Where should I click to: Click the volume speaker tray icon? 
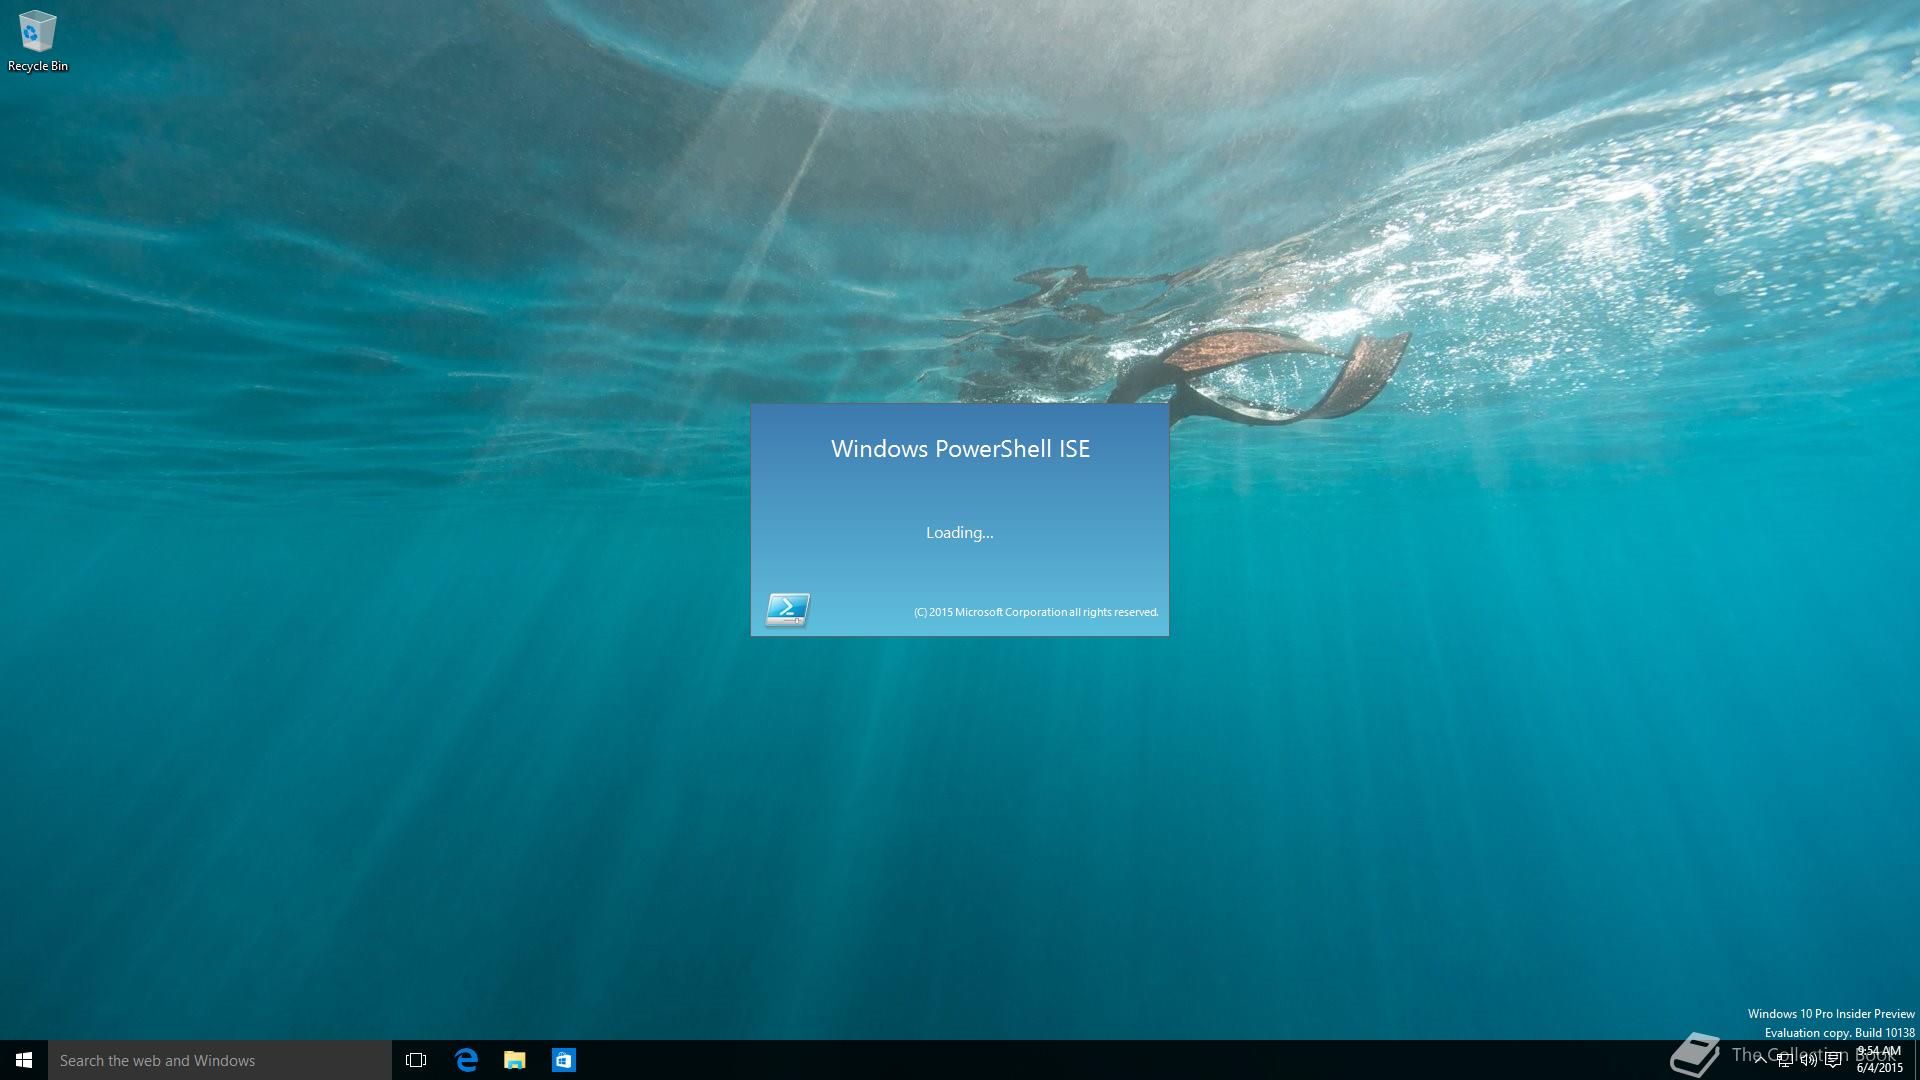[x=1808, y=1060]
